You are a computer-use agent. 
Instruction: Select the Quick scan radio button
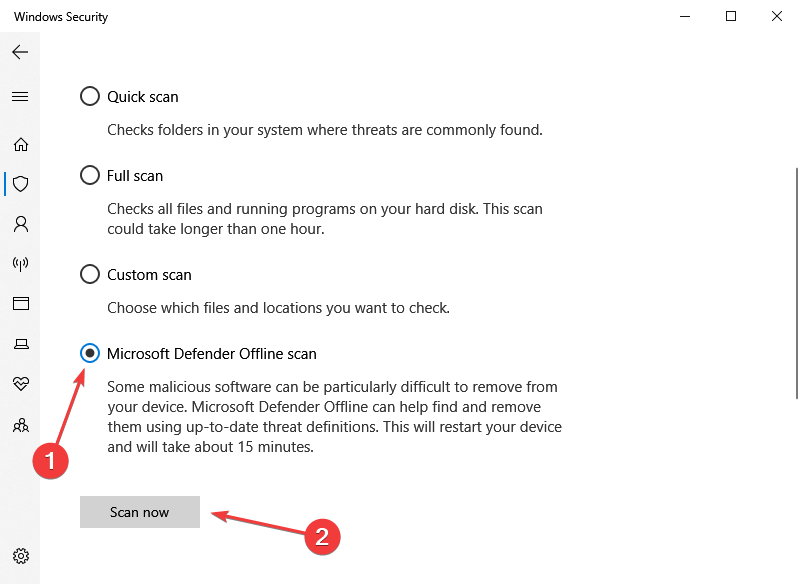[90, 97]
